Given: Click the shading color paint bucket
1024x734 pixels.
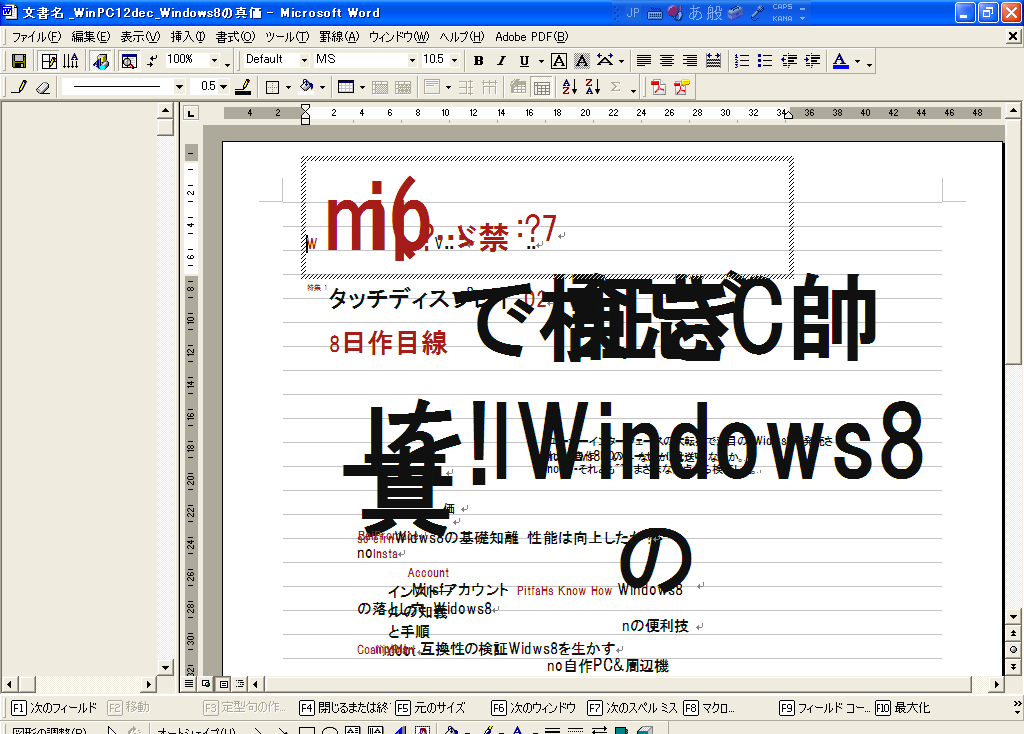Looking at the screenshot, I should 307,87.
